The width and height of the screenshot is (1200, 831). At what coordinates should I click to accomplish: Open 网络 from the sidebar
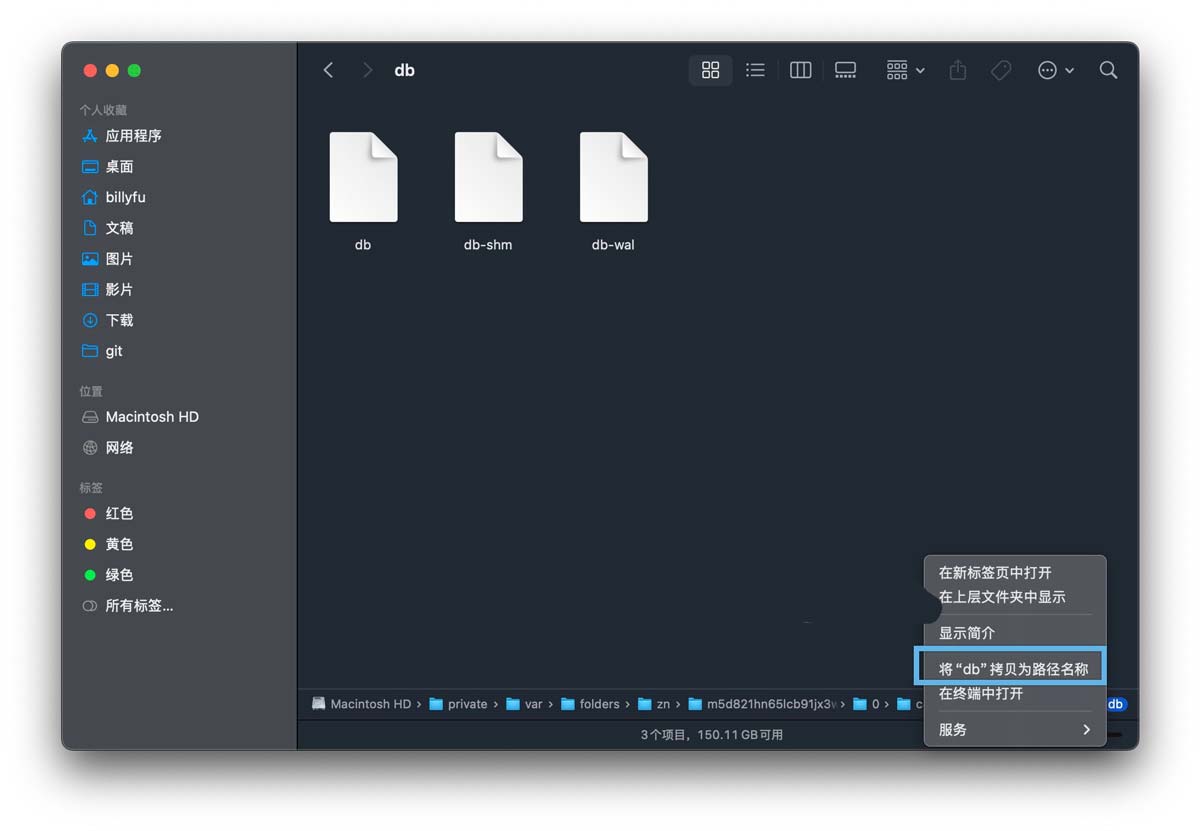tap(119, 447)
